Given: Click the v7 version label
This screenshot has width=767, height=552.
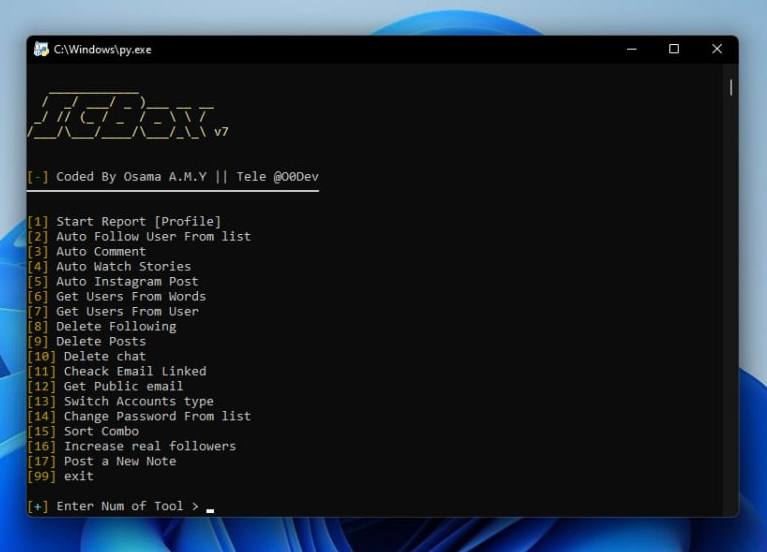Looking at the screenshot, I should (x=221, y=132).
